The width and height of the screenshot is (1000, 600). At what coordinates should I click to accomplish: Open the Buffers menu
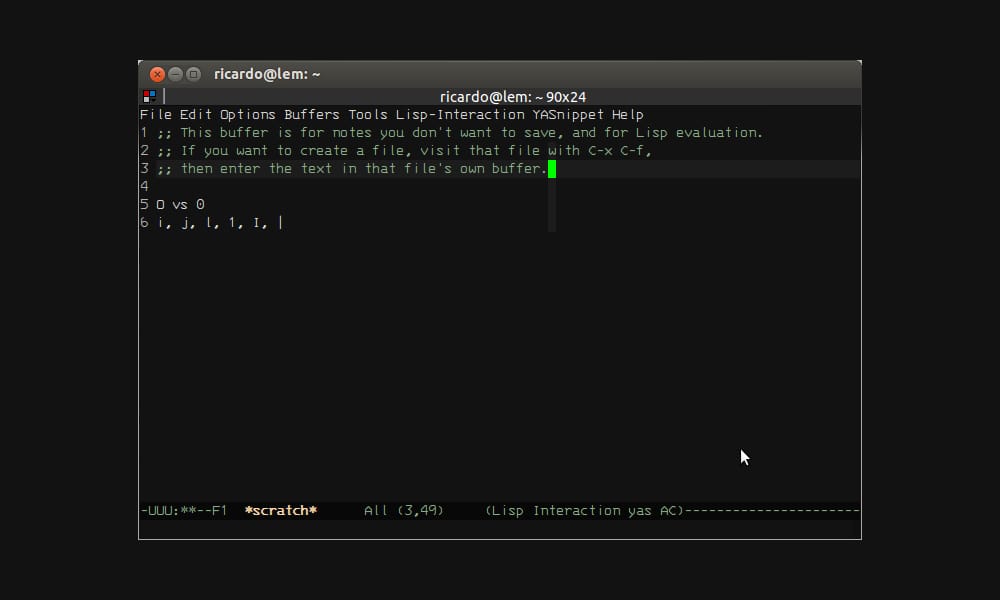click(x=312, y=114)
